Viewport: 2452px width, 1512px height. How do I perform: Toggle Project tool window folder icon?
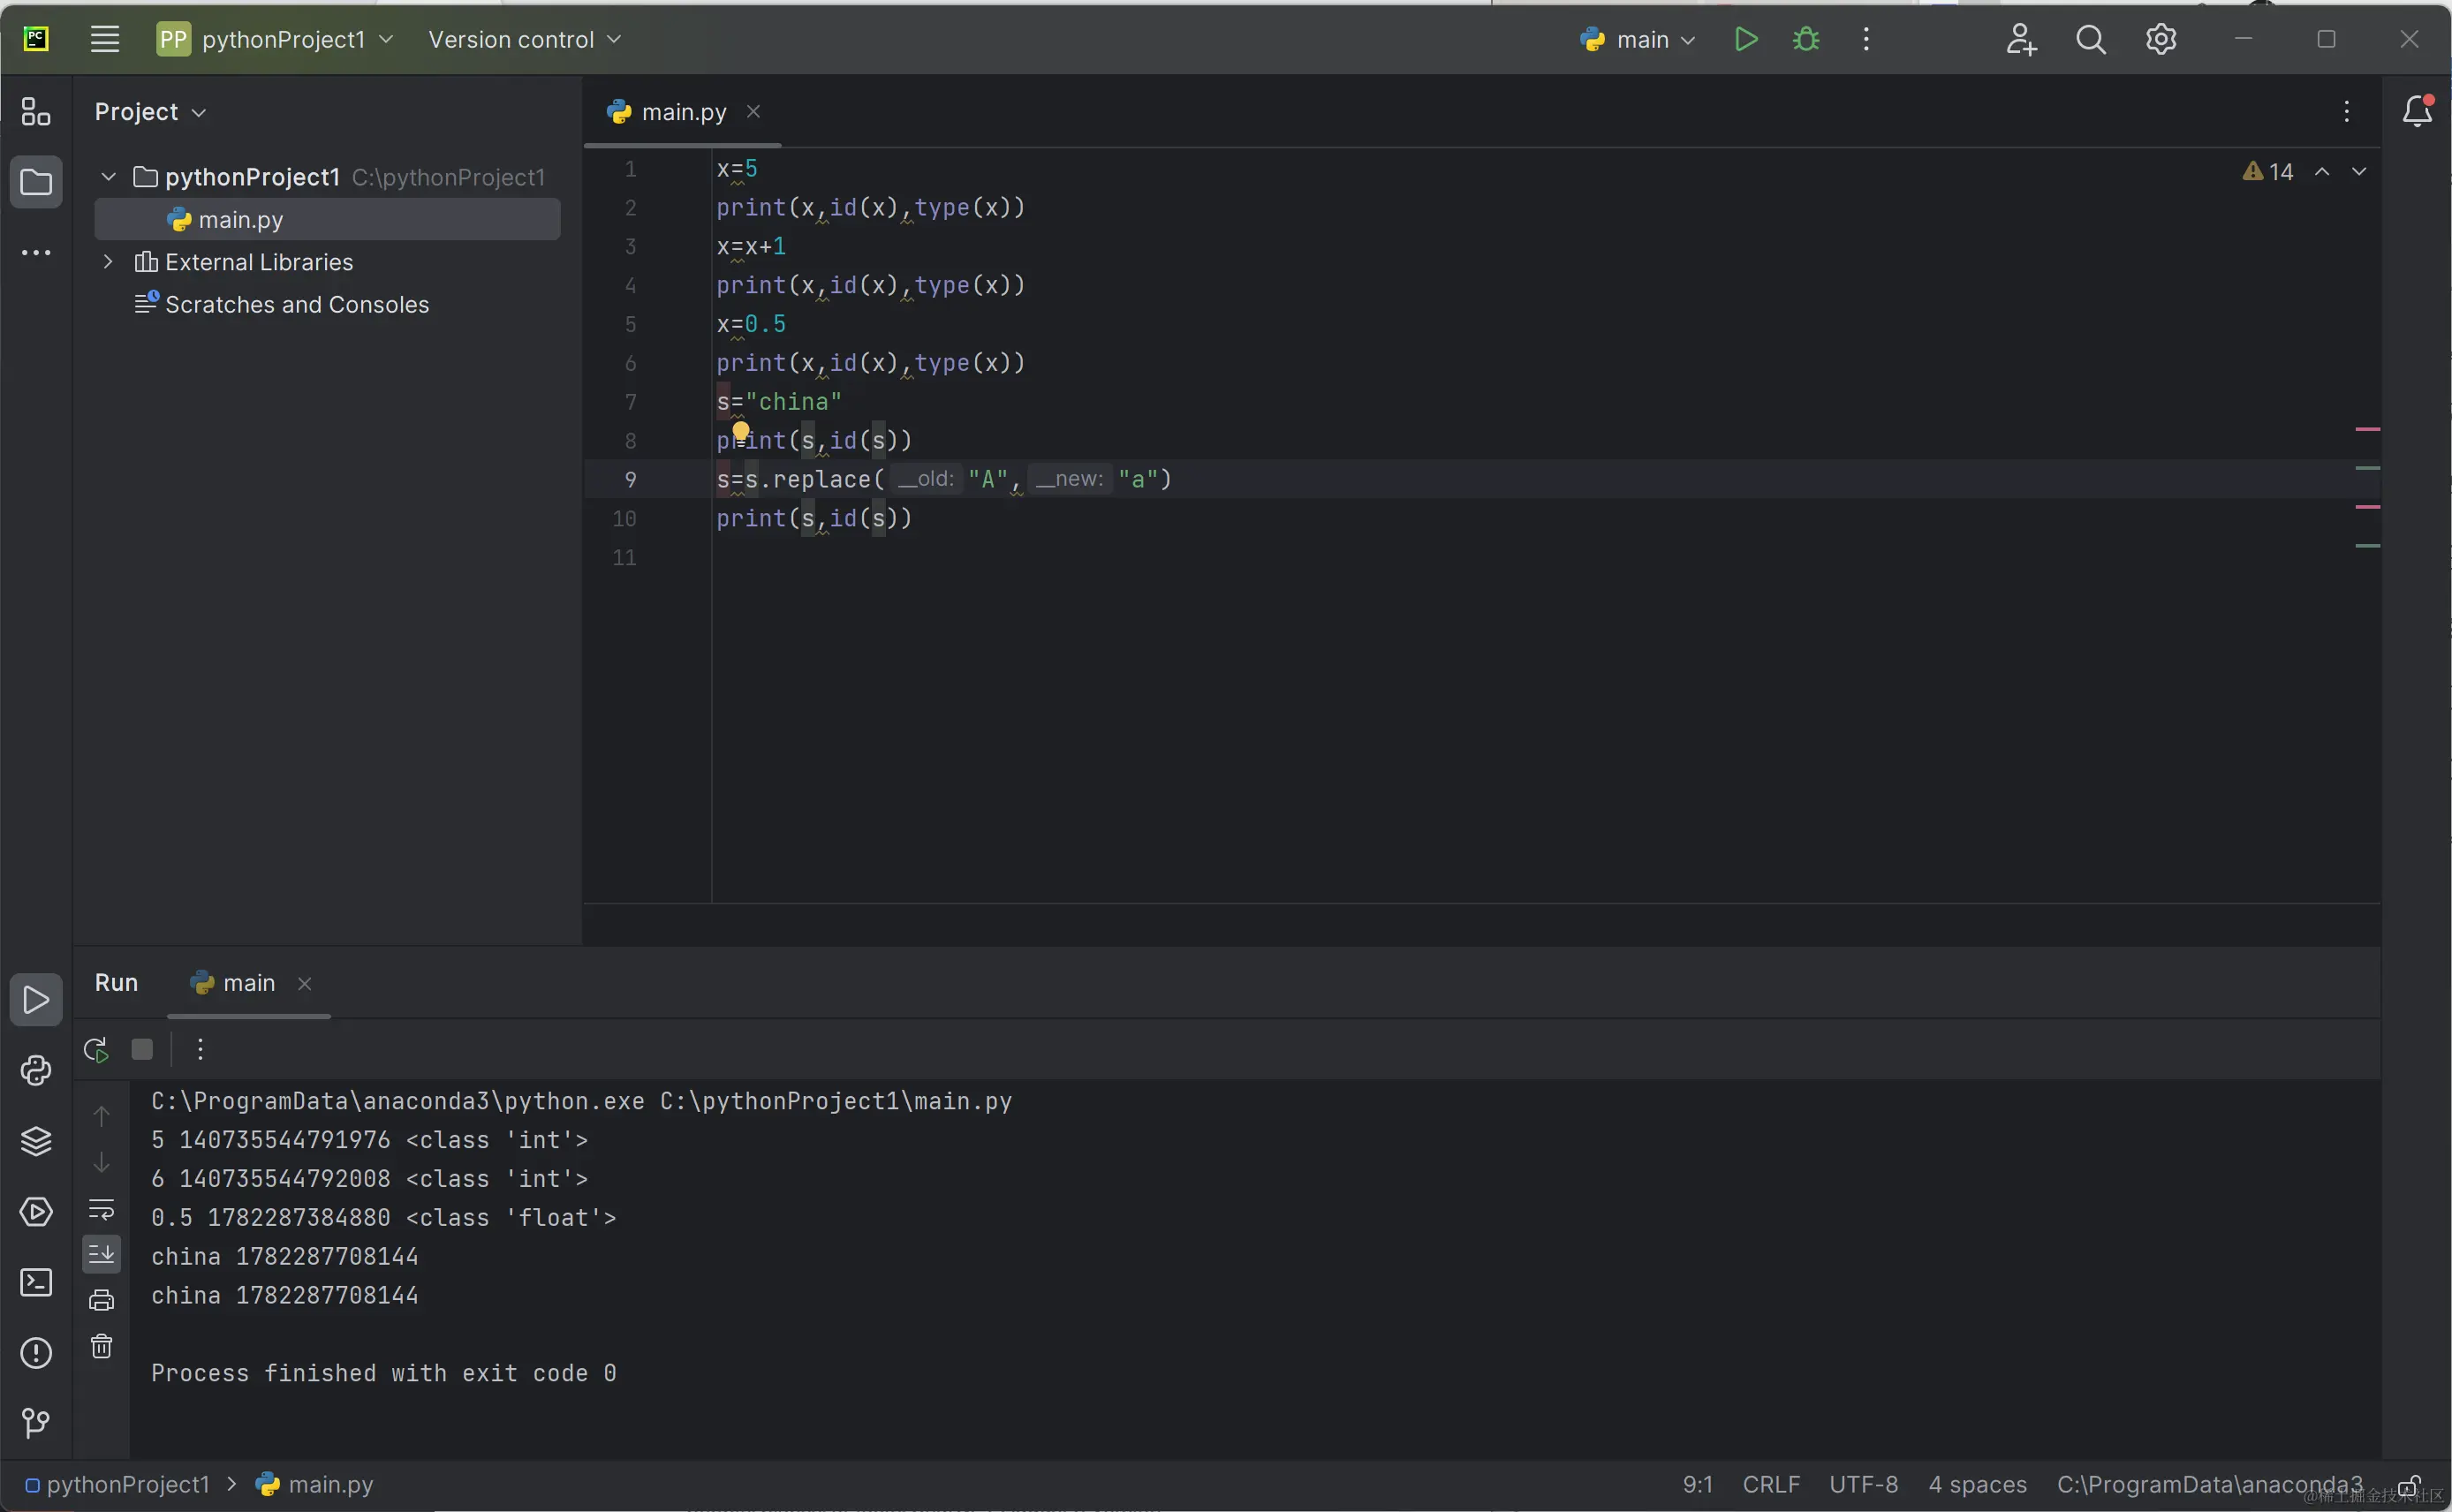pos(36,182)
